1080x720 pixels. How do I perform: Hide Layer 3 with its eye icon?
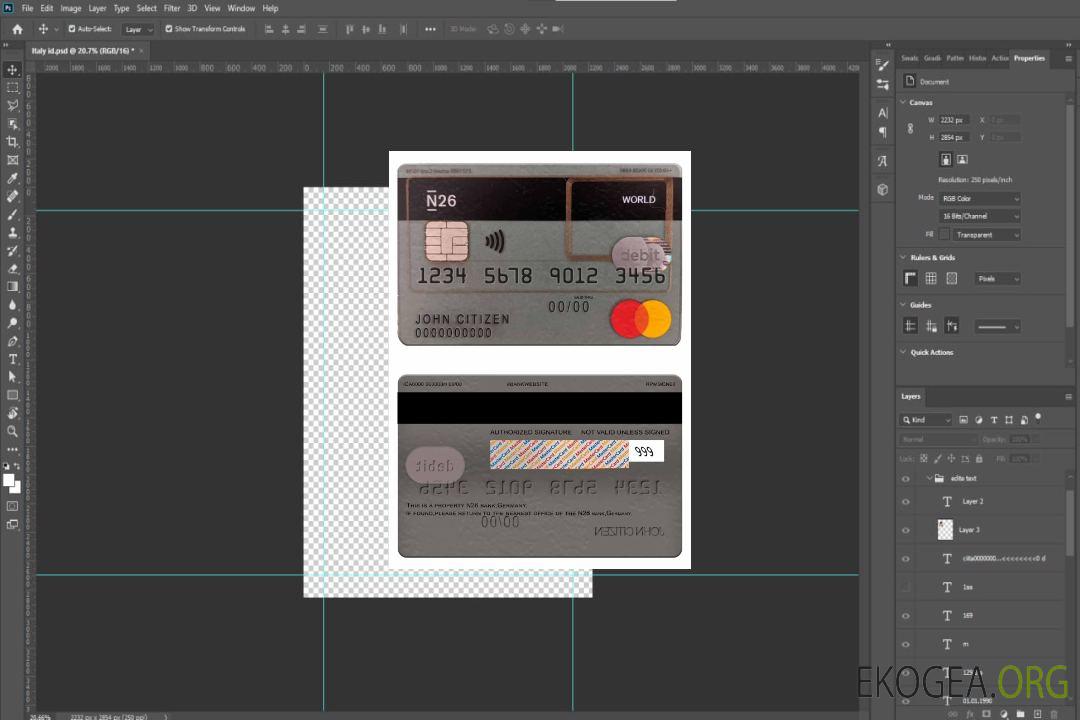tap(906, 531)
